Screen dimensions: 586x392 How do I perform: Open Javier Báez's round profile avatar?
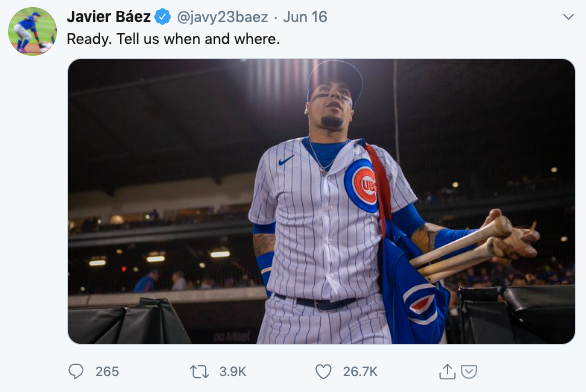pyautogui.click(x=33, y=31)
